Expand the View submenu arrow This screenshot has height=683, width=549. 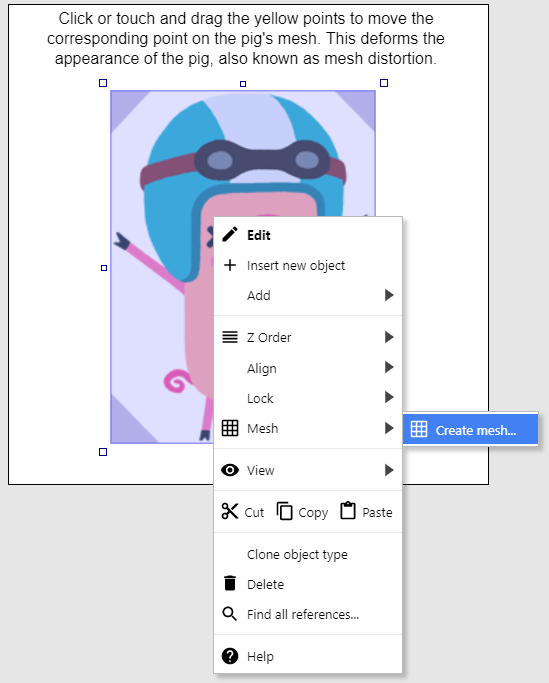click(x=389, y=470)
